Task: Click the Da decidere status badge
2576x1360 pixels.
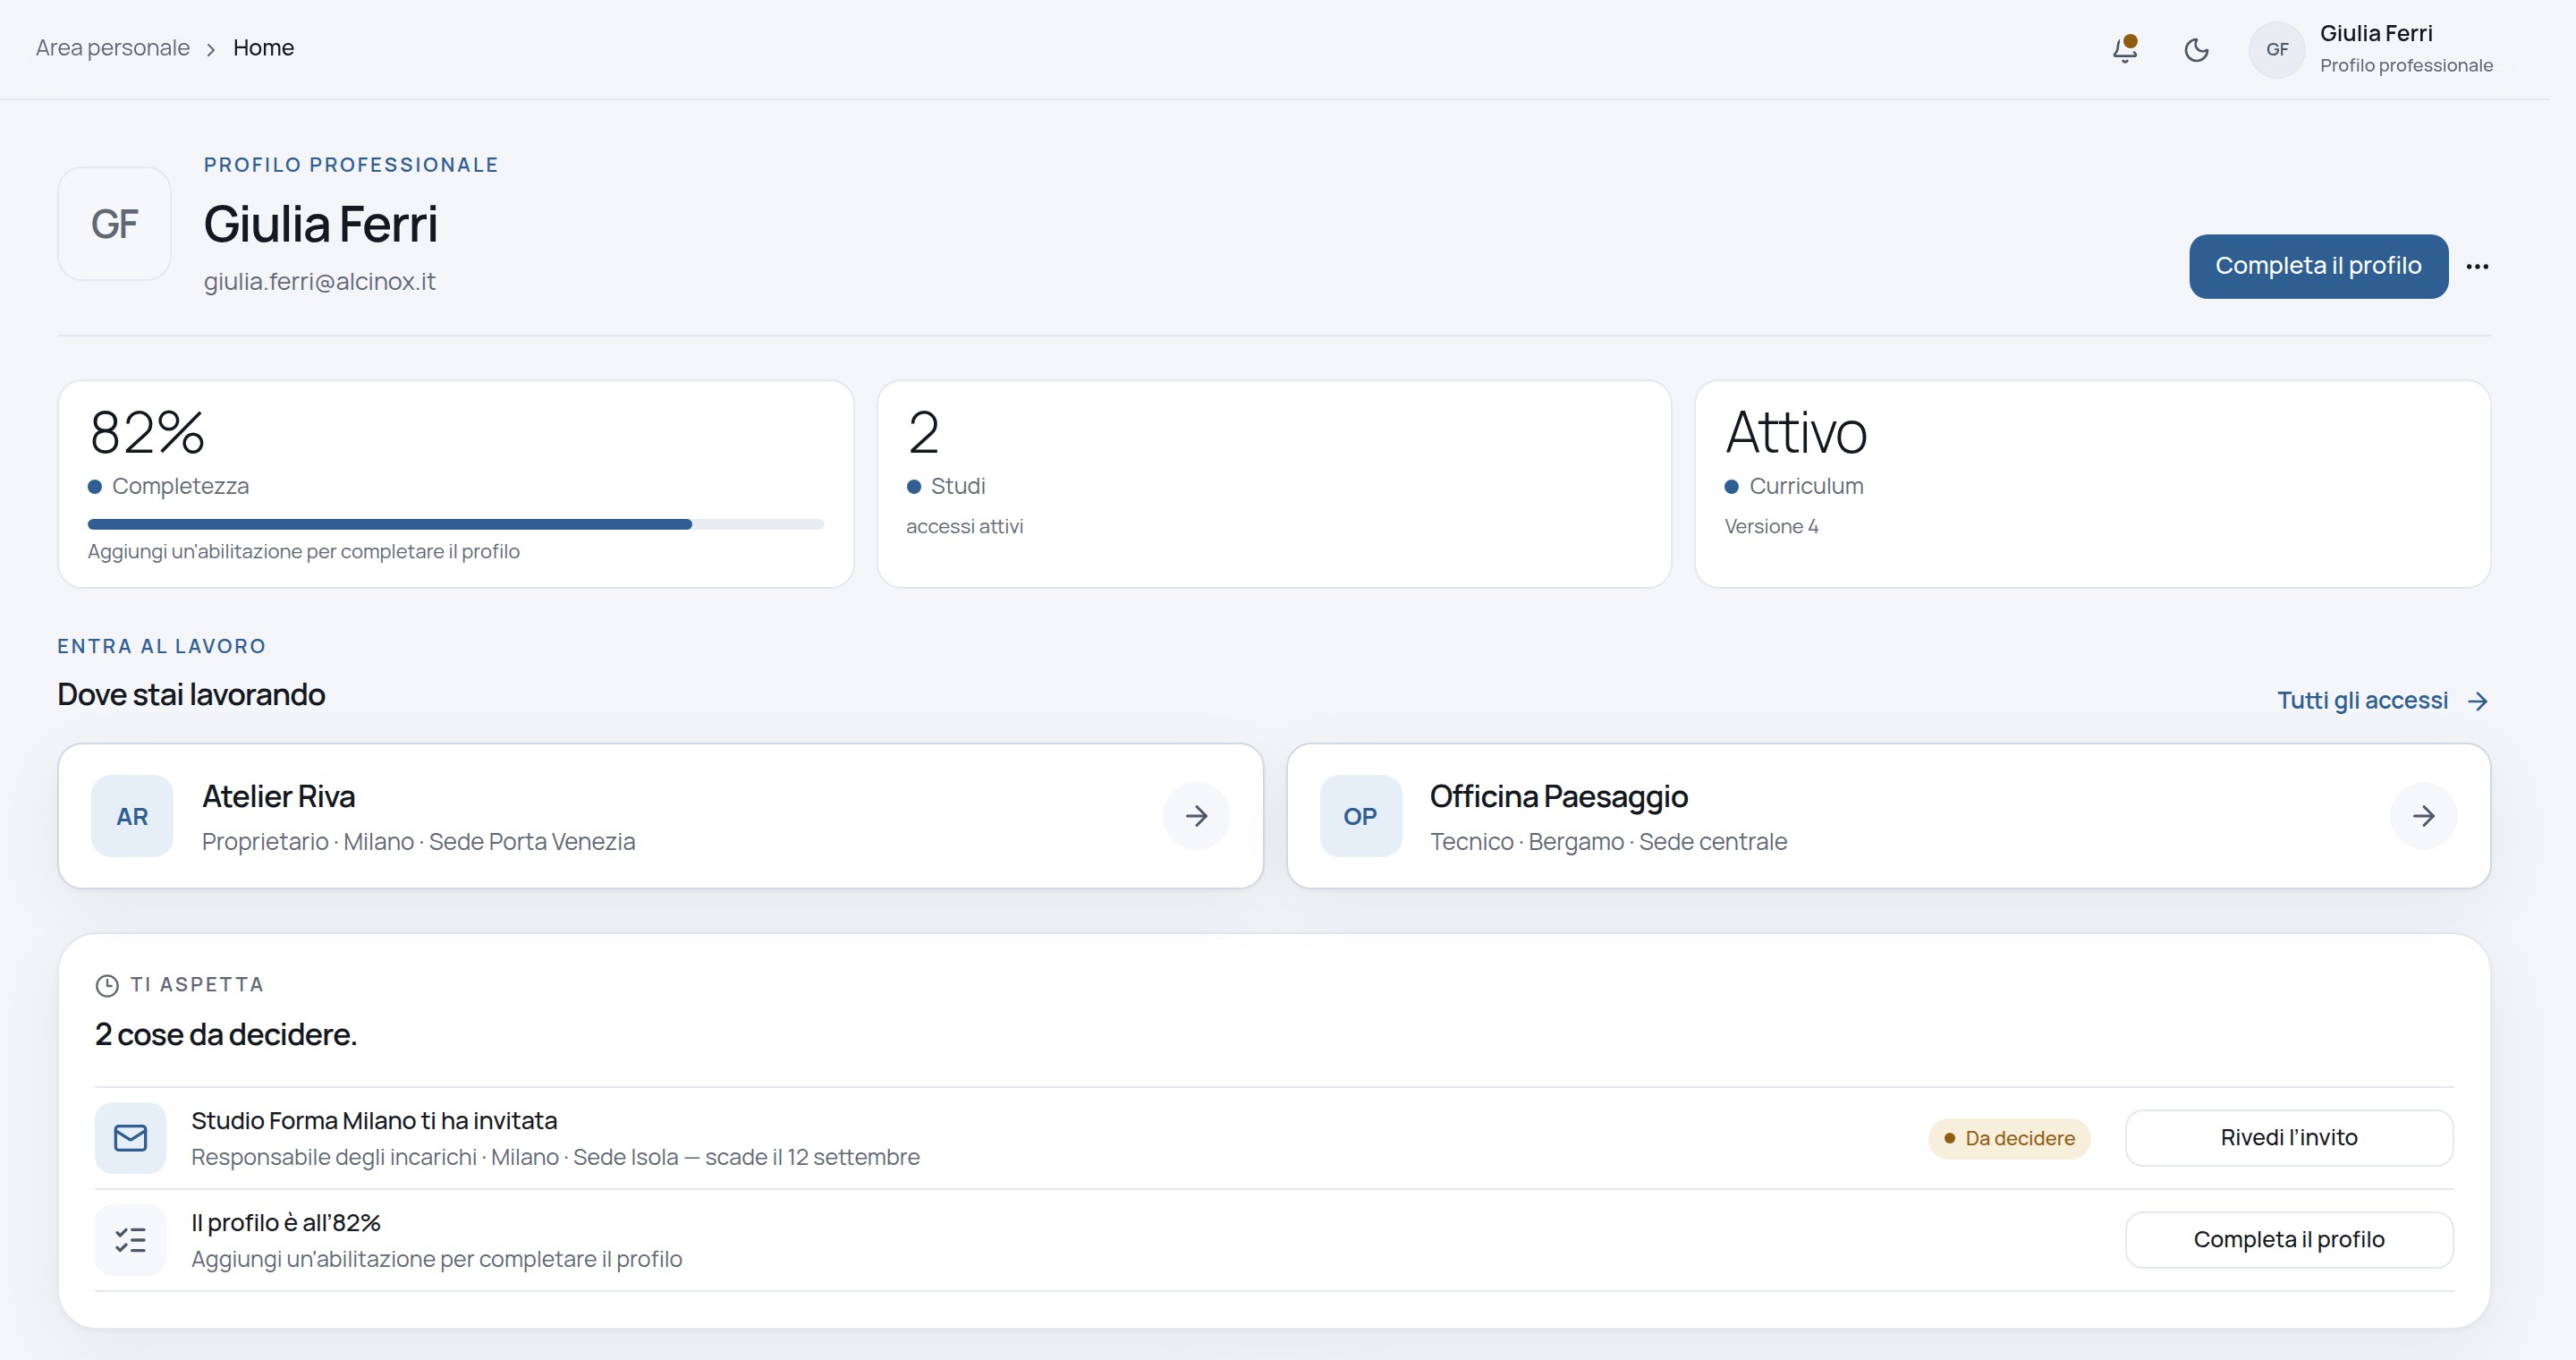Action: 2009,1138
